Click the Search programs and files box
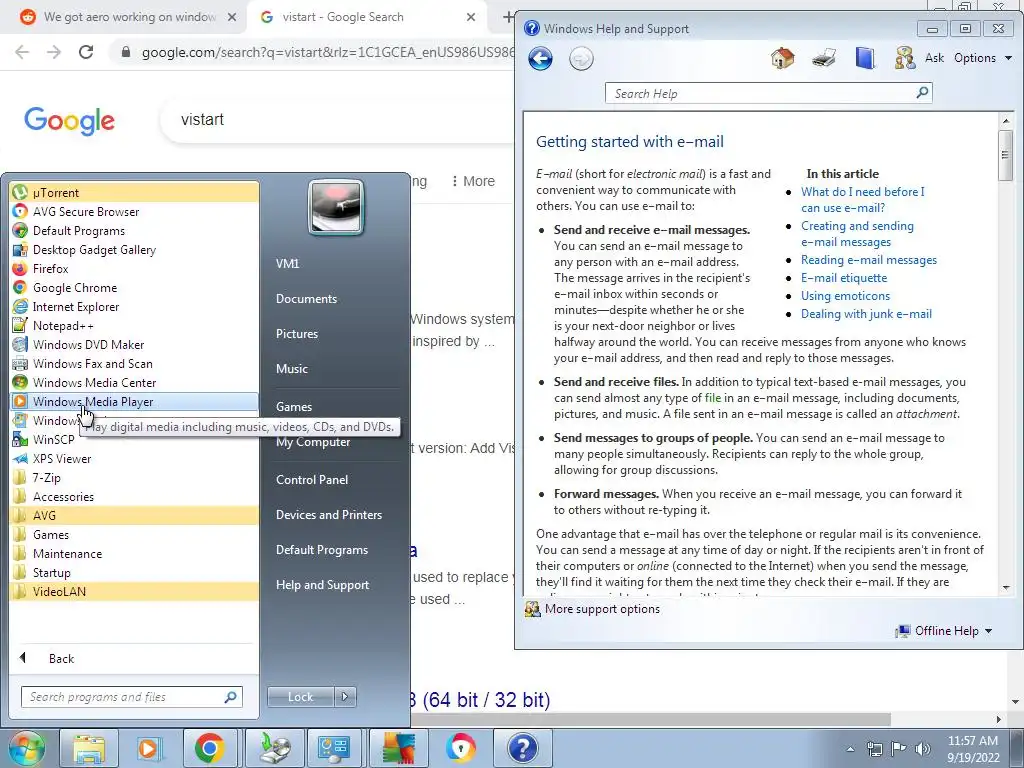Screen dimensions: 1024x768 pos(131,697)
